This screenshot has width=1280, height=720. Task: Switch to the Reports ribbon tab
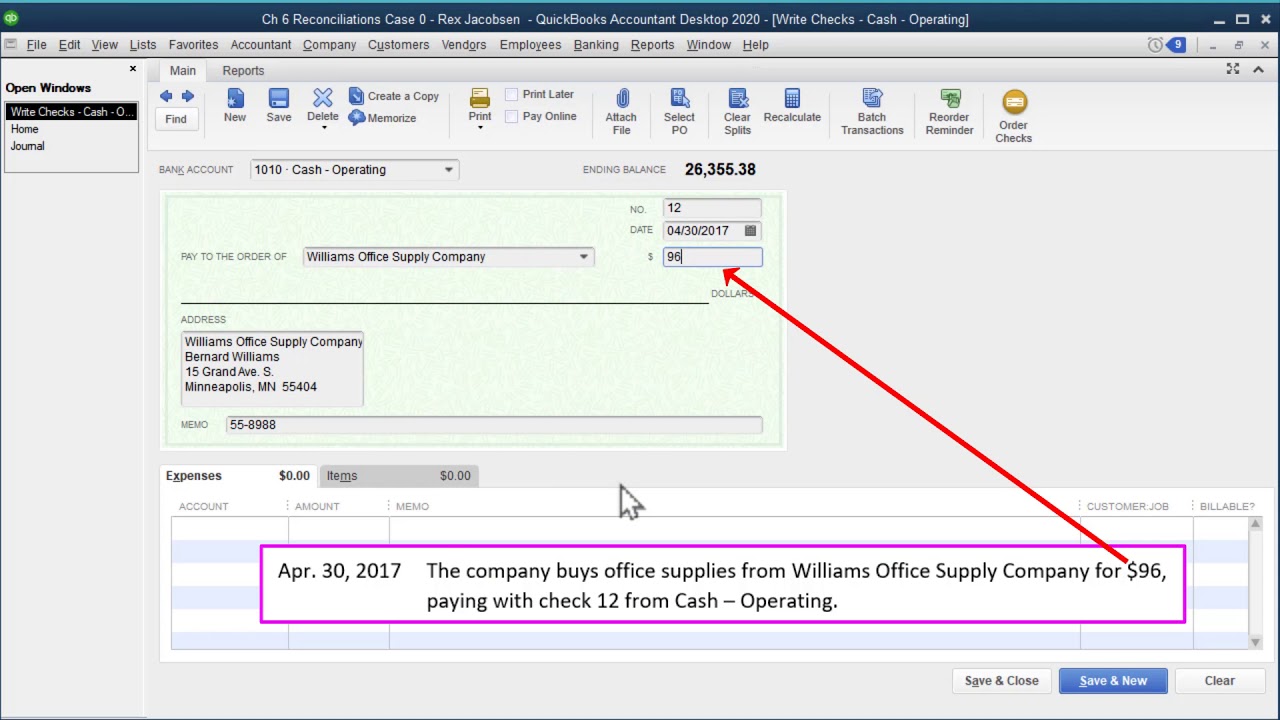click(243, 71)
